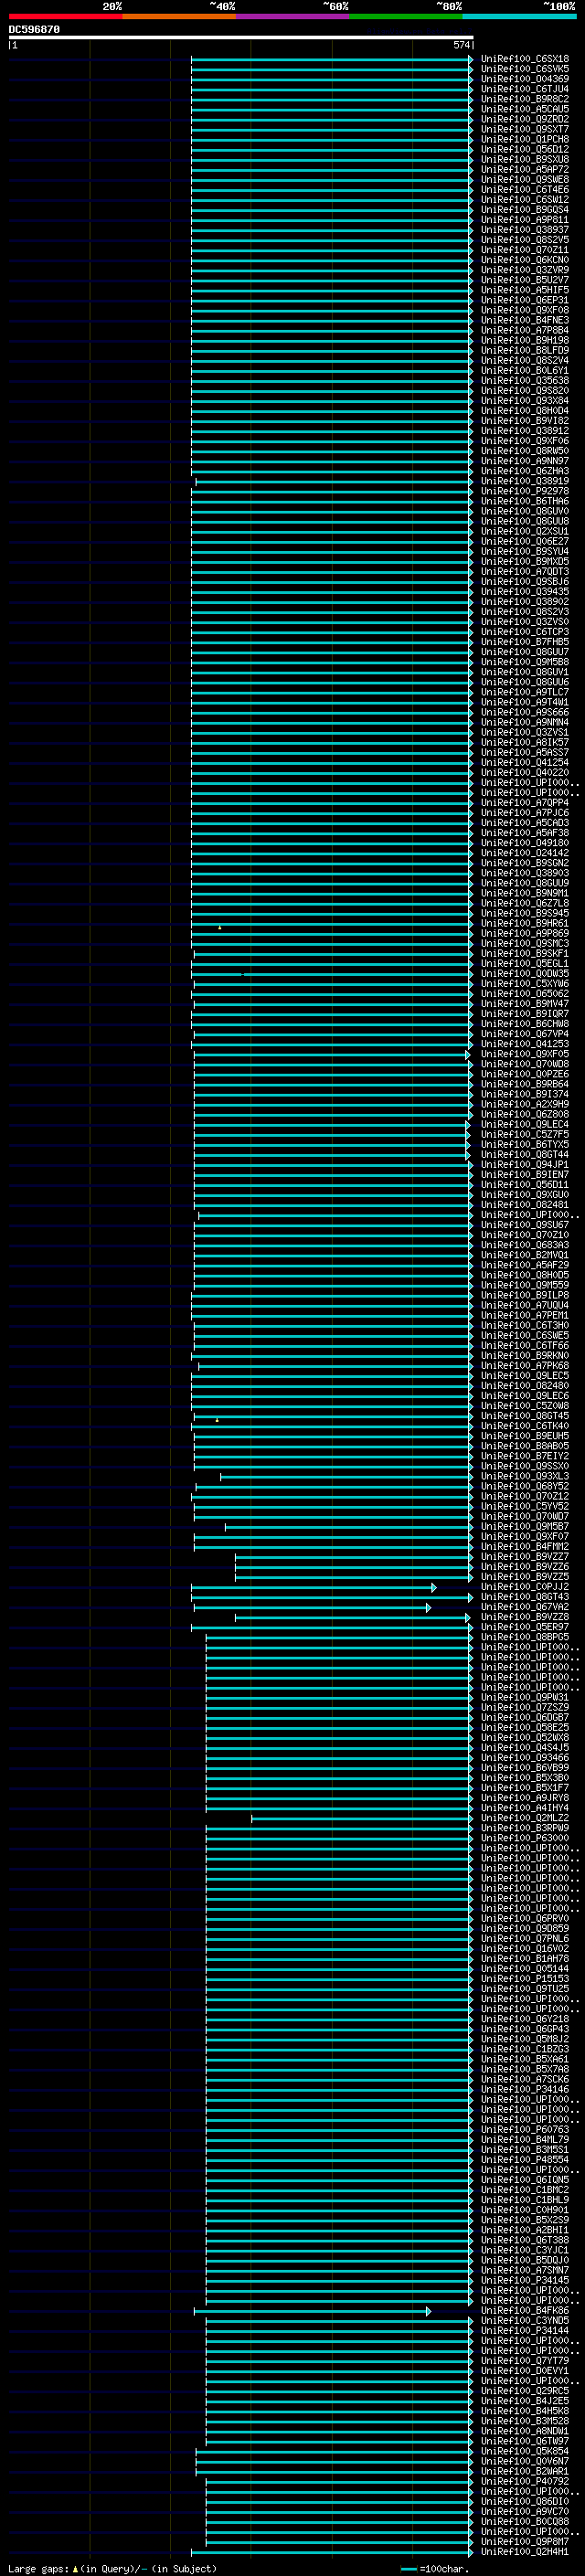Pick hit UniRef100_A7PK68
Screen dimensions: 585x2576
point(525,1366)
